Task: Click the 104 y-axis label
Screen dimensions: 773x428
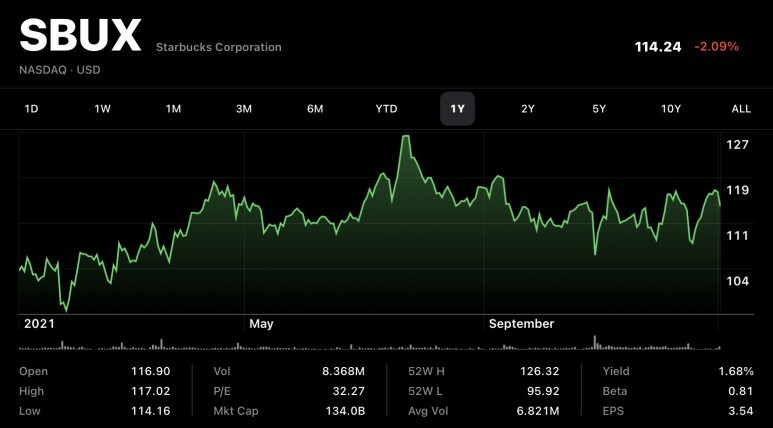Action: pos(738,281)
